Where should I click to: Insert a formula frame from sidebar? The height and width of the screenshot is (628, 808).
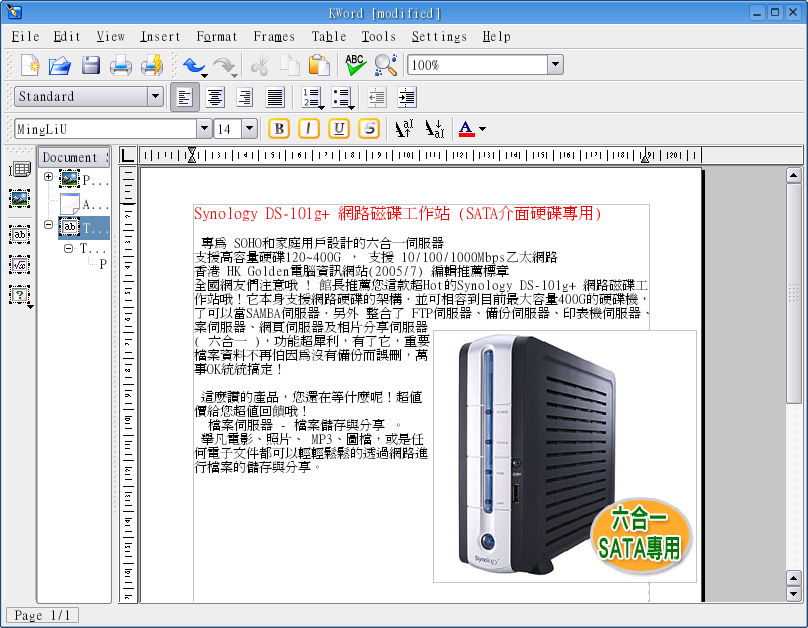tap(19, 265)
